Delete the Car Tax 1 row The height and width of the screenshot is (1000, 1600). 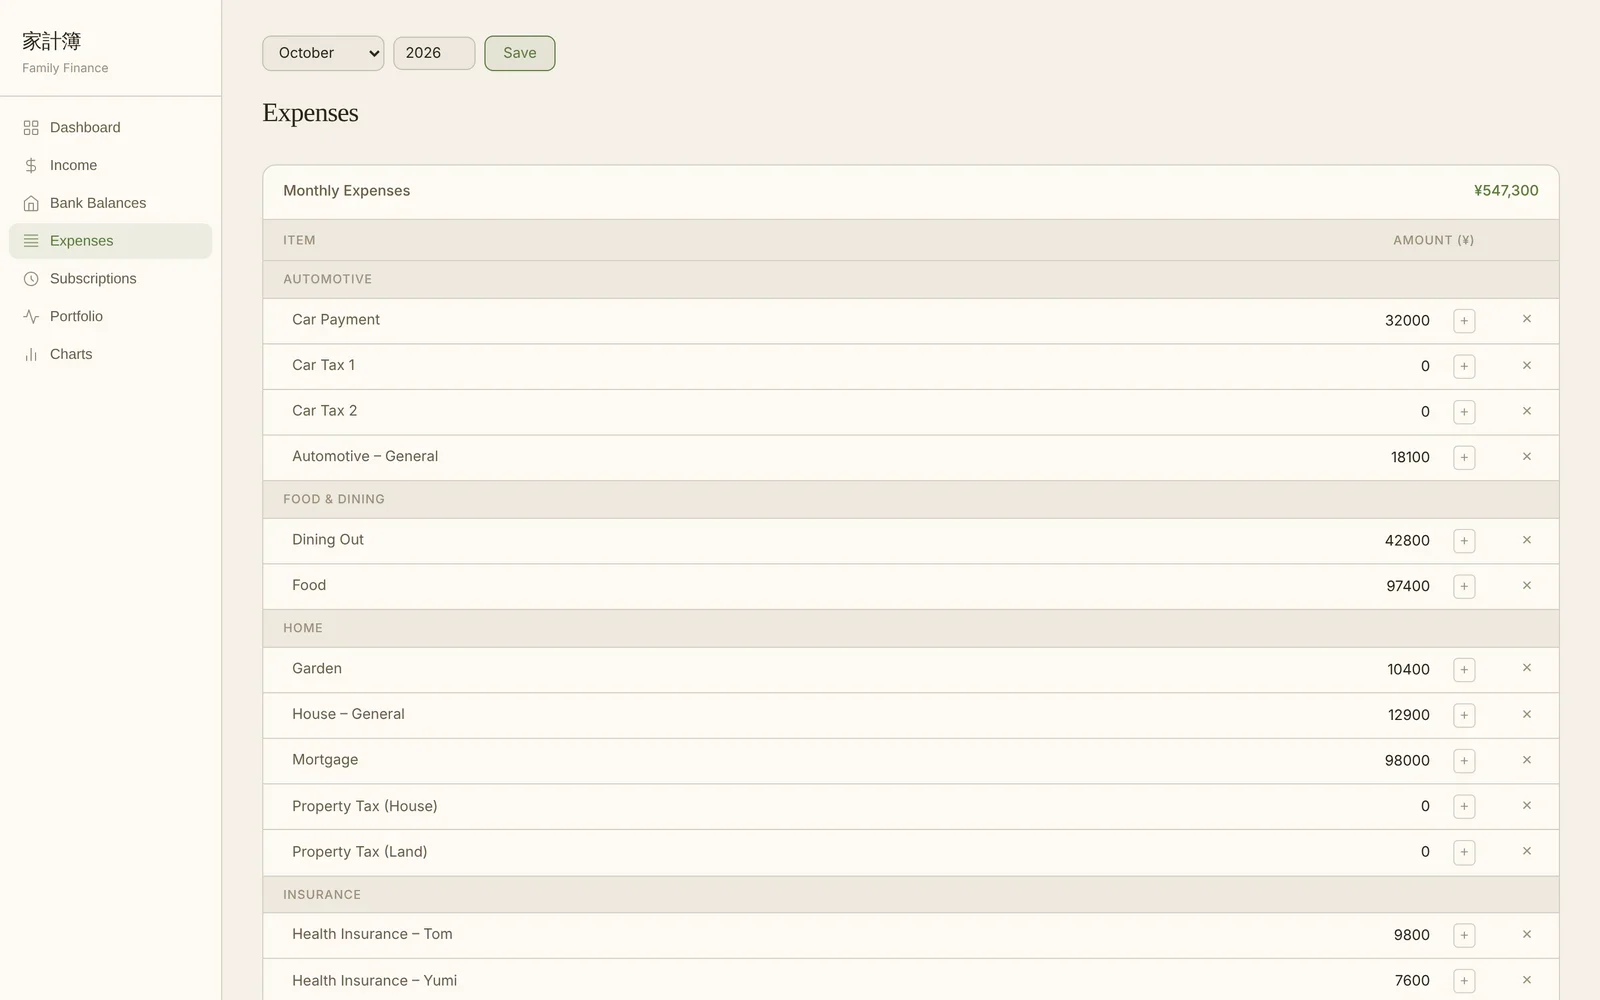tap(1527, 366)
